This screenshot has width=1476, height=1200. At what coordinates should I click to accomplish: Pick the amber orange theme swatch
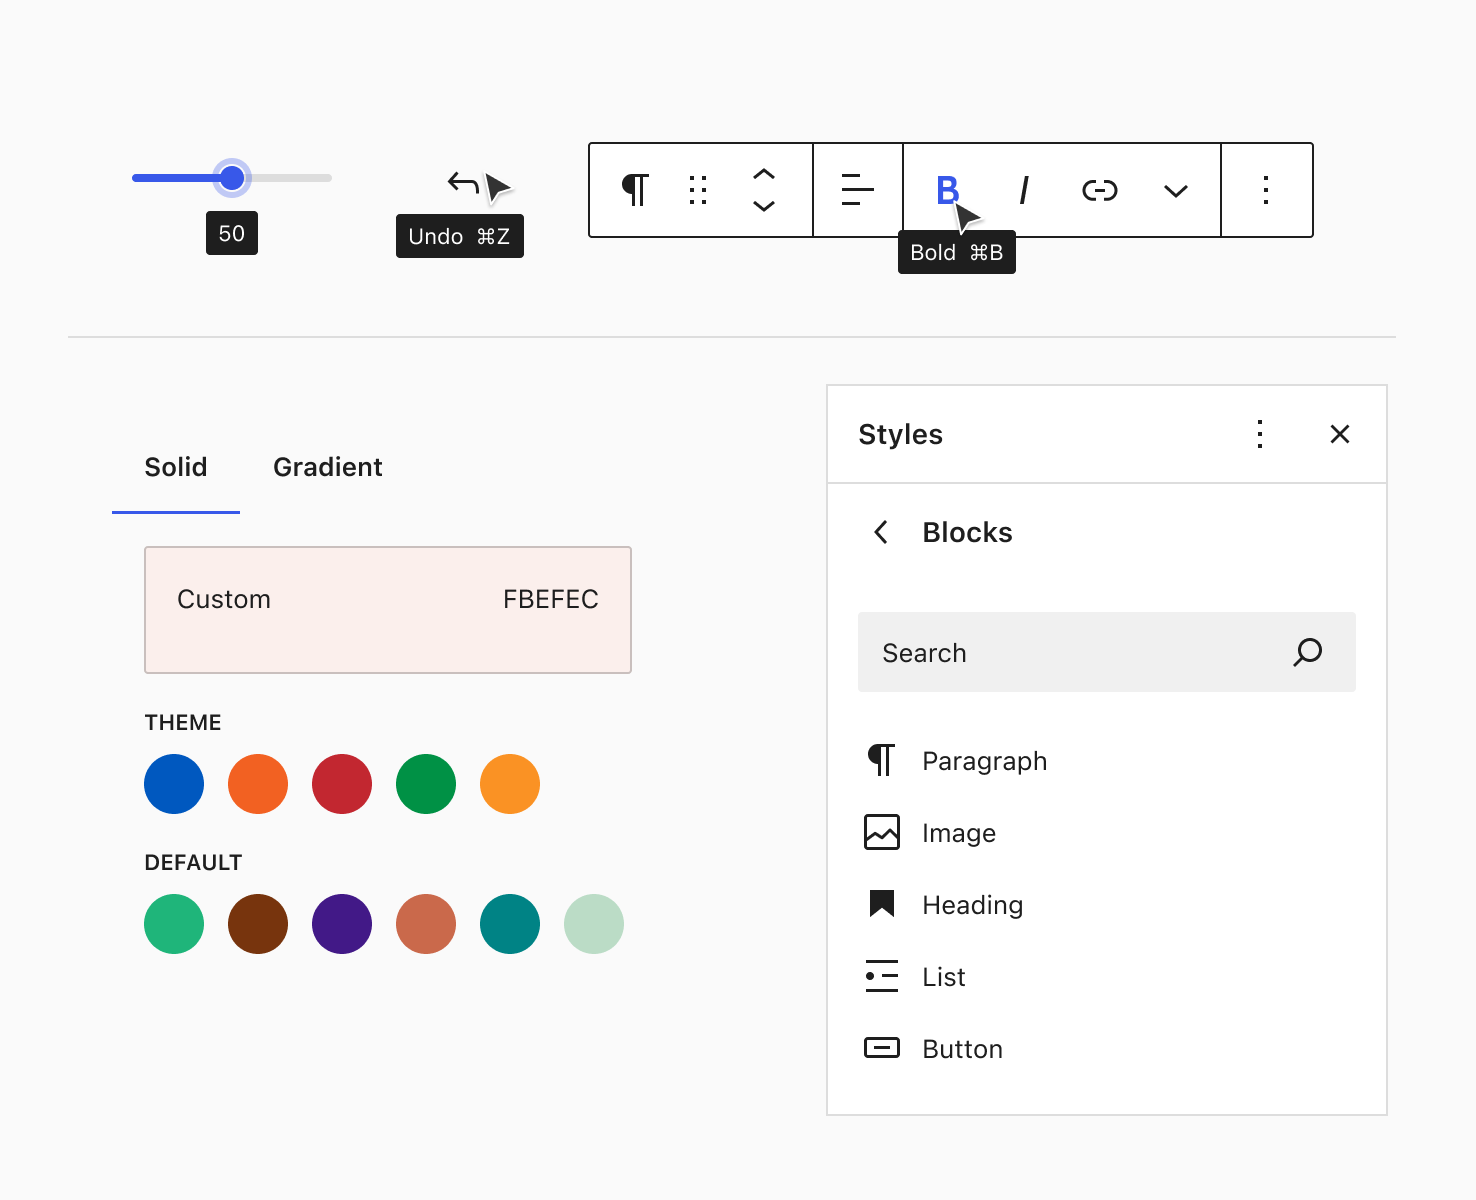coord(510,784)
